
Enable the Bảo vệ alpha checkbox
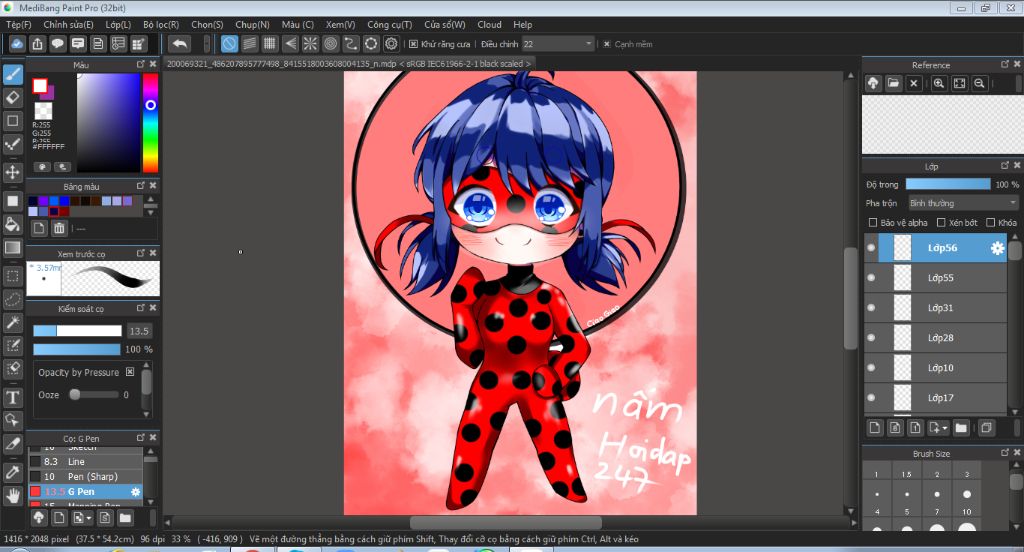click(872, 223)
